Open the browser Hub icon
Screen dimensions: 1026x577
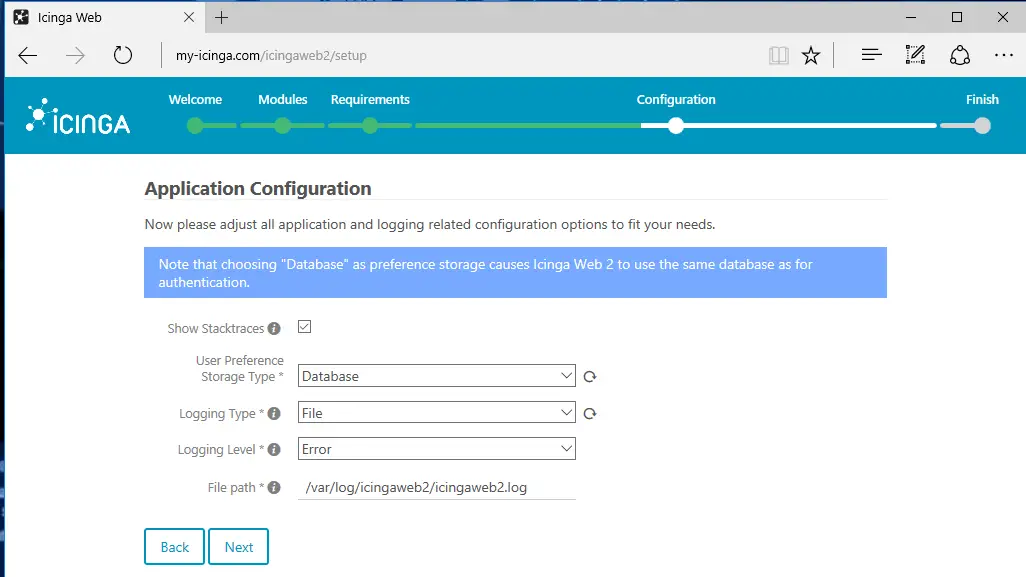(x=872, y=55)
